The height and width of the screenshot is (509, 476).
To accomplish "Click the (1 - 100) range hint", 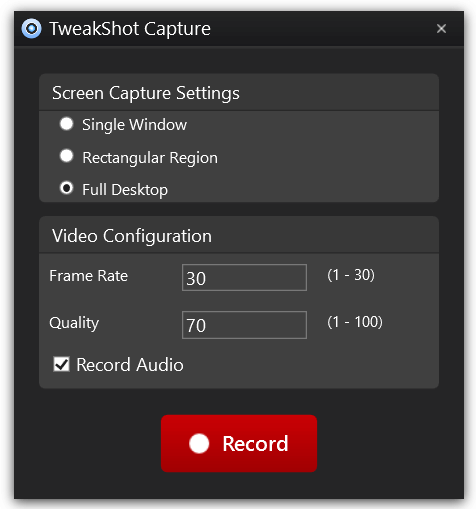I will 355,322.
